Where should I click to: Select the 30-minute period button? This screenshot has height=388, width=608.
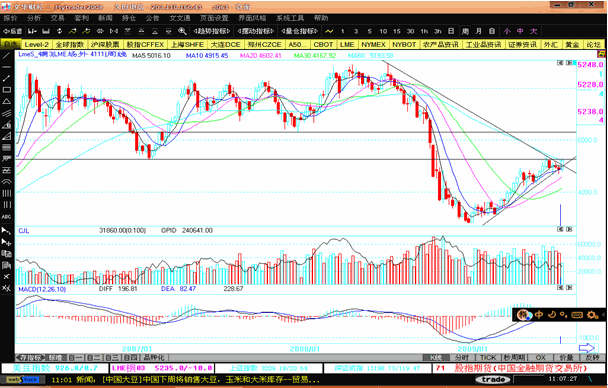coord(410,31)
